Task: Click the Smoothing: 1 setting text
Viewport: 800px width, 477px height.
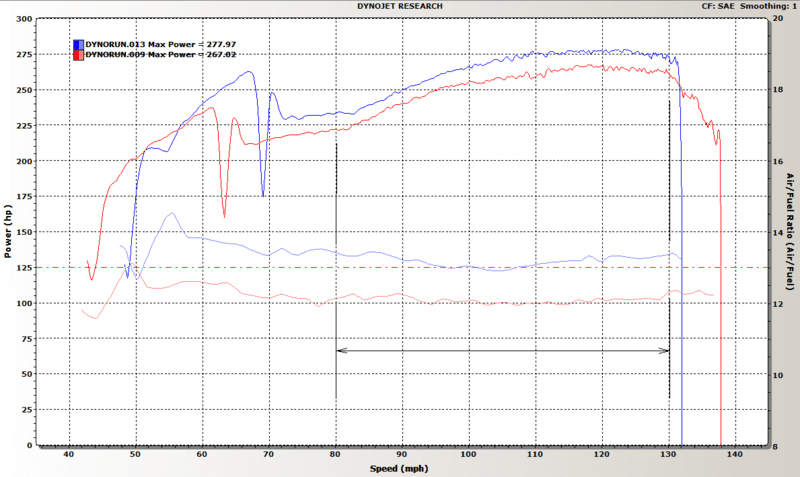Action: 763,6
